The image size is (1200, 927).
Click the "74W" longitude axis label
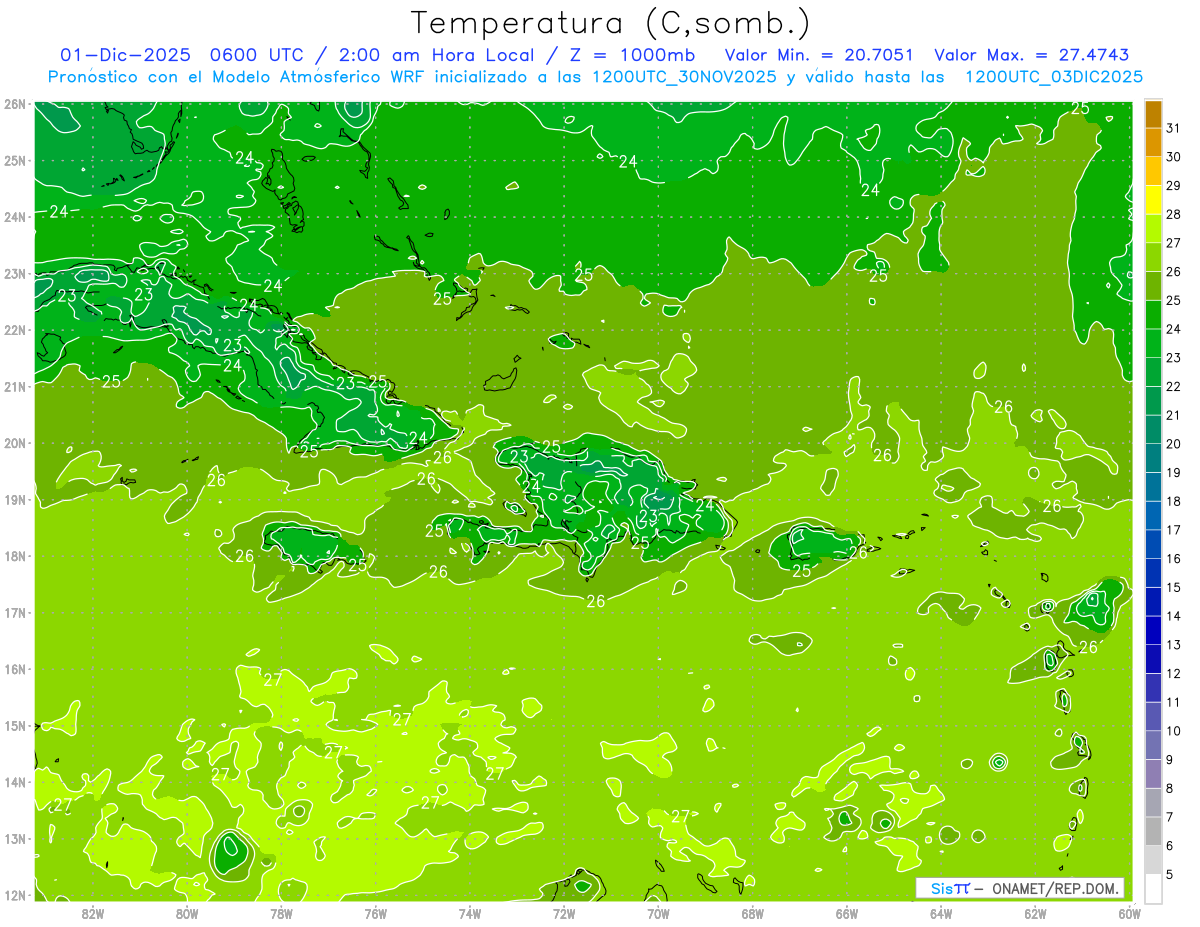[470, 913]
